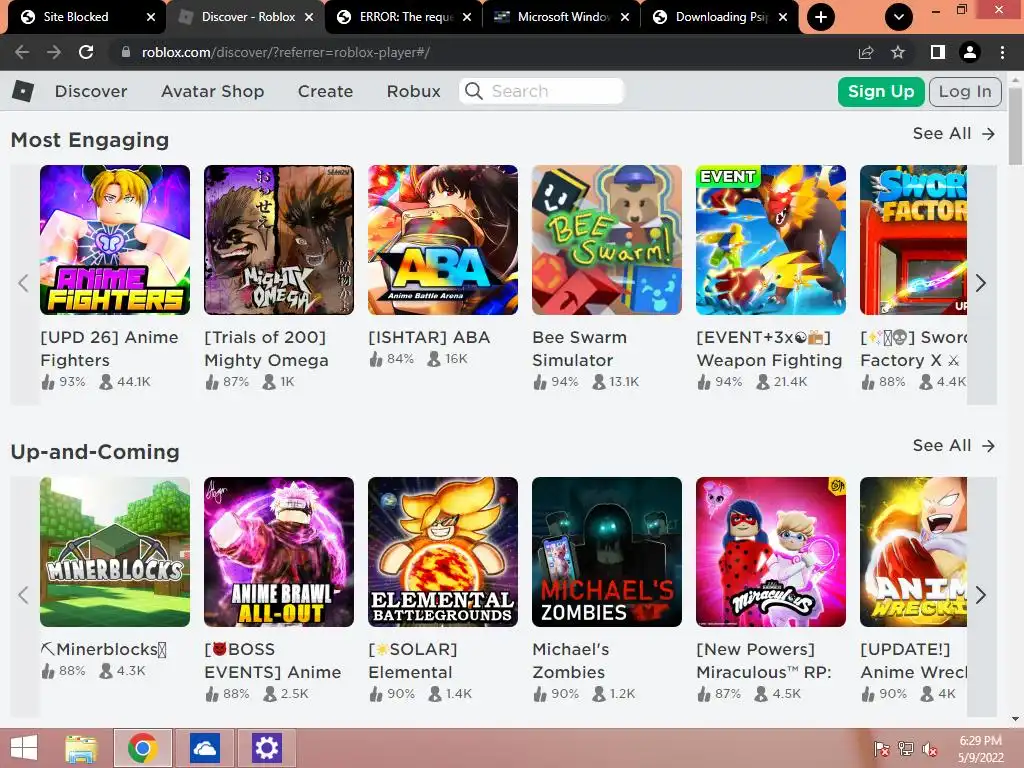Open the Anime Wrecking thumbnail
Screen dimensions: 1024x768
click(914, 552)
